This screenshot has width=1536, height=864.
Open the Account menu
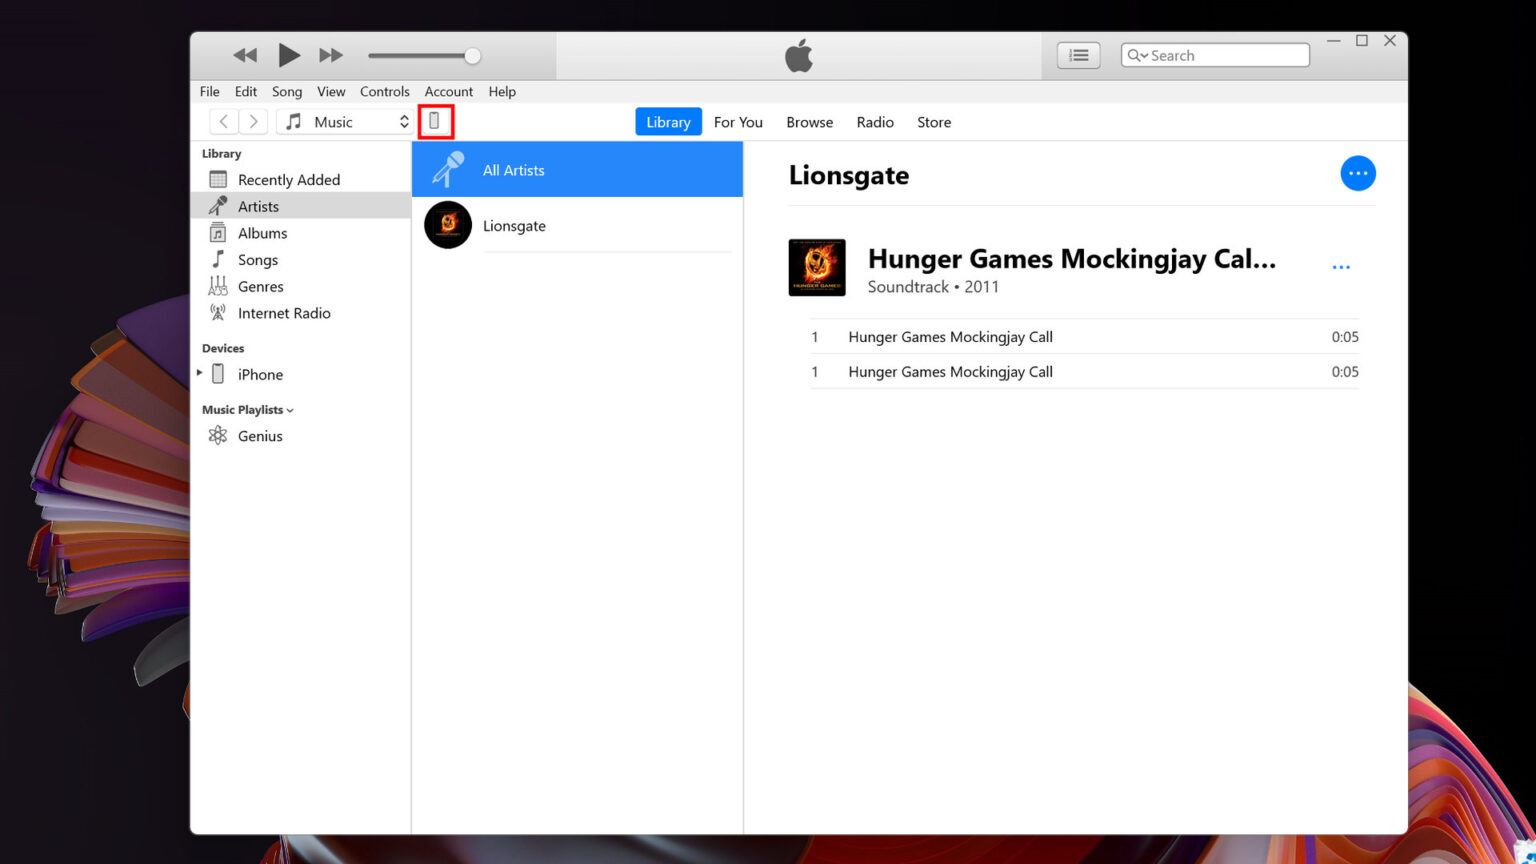(448, 91)
